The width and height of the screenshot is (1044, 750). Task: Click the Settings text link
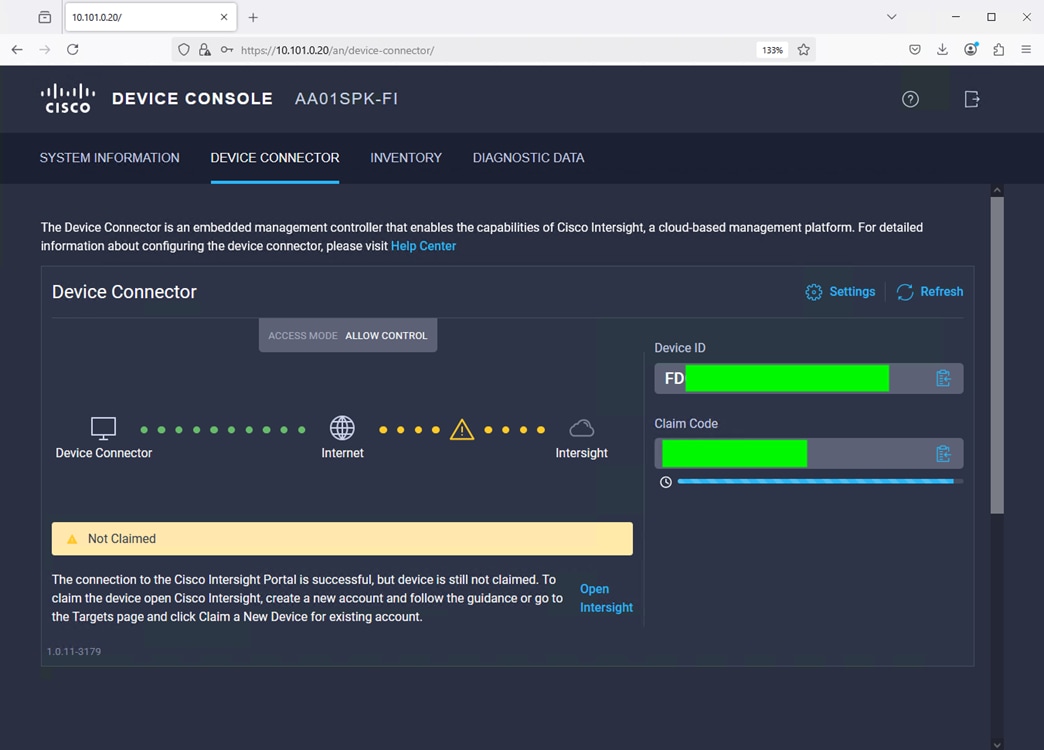852,292
